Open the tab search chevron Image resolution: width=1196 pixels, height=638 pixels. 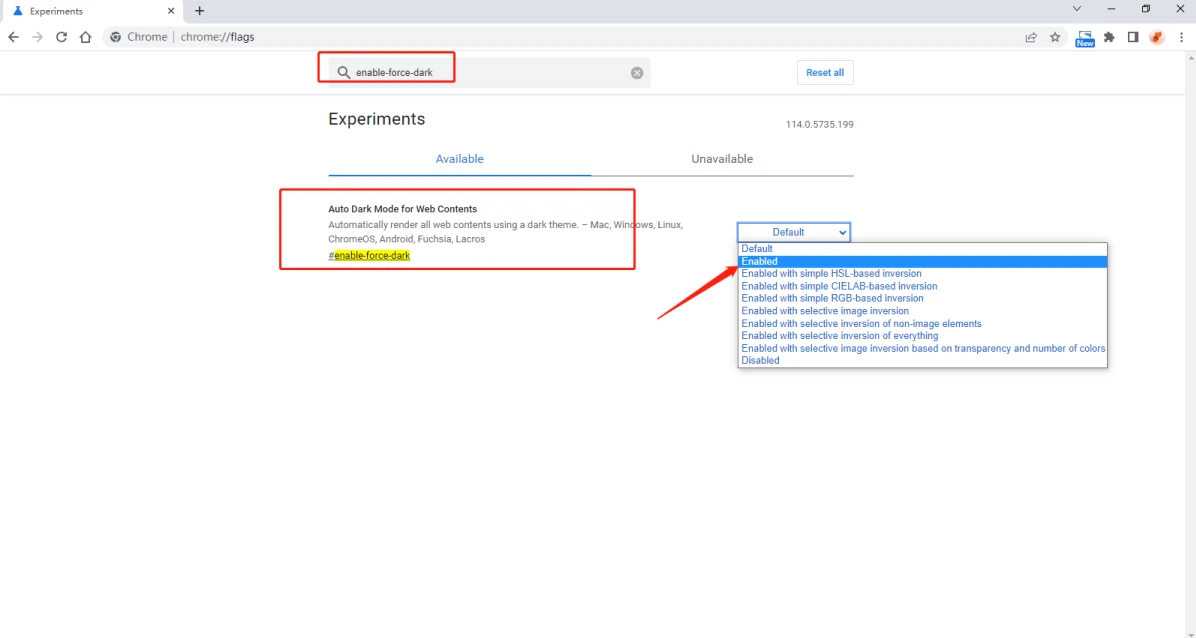[x=1076, y=9]
